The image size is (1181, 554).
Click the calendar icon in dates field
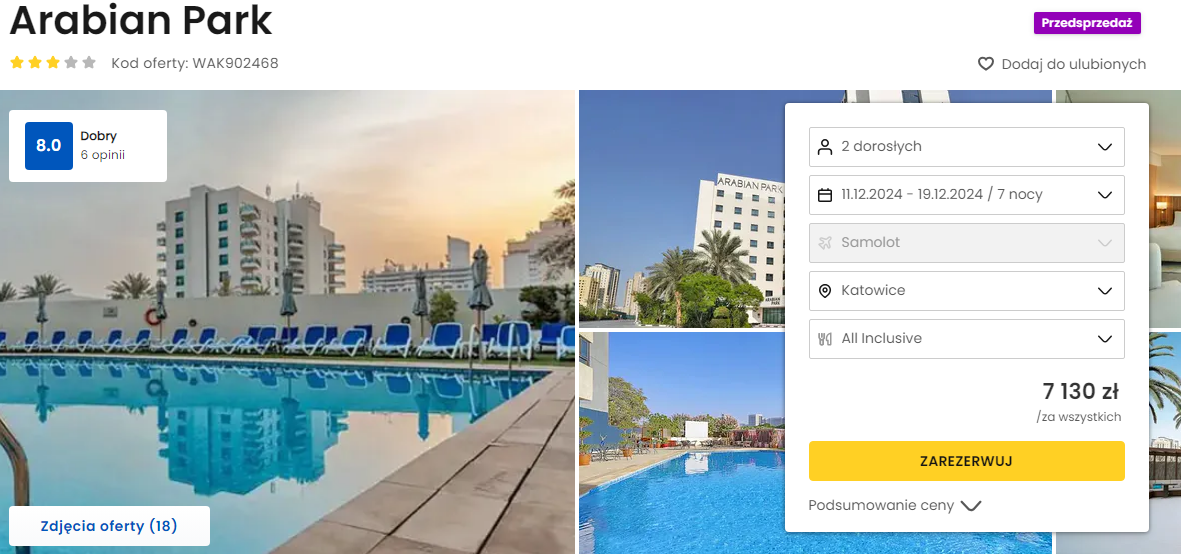point(825,194)
